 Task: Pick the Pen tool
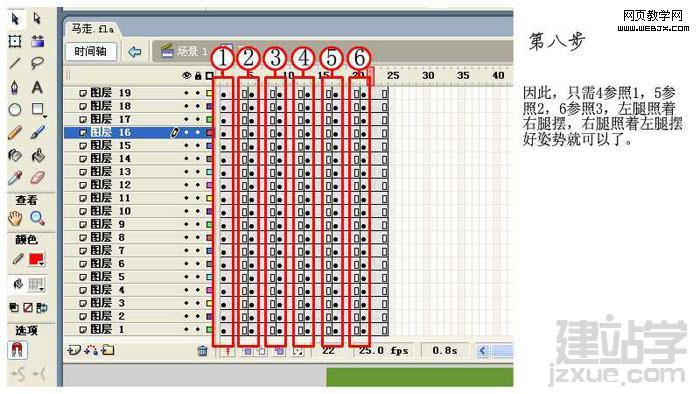tap(15, 87)
